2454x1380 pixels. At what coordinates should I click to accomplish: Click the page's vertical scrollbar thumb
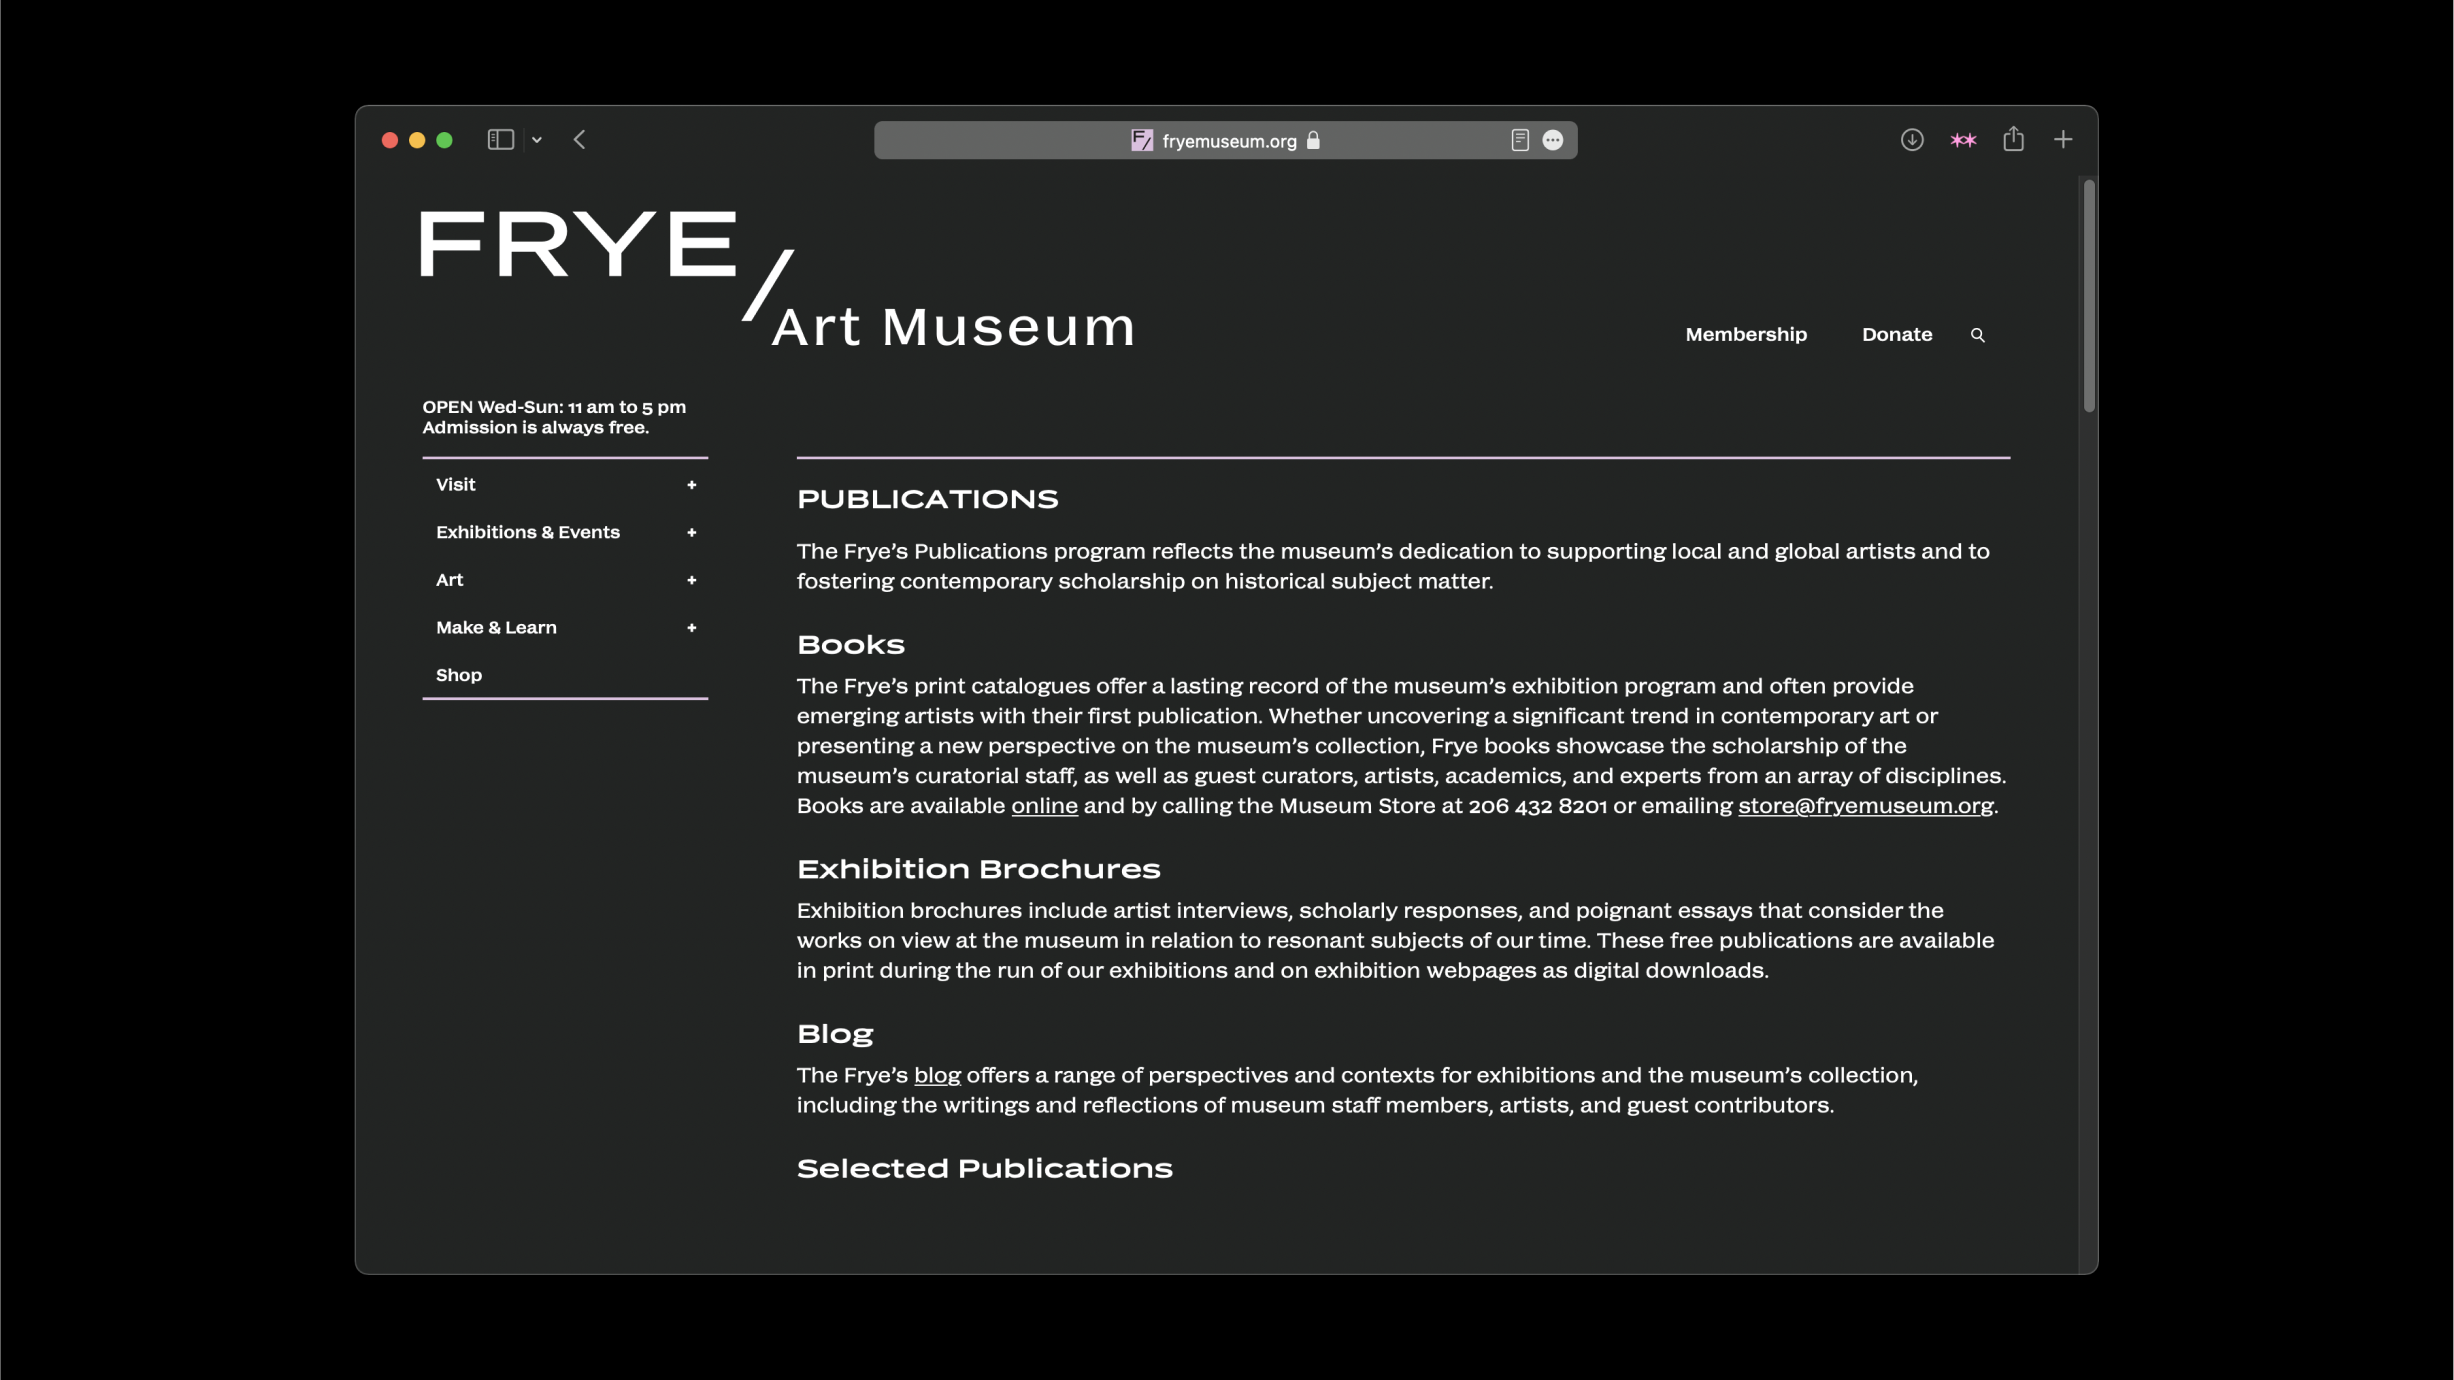click(x=2088, y=295)
